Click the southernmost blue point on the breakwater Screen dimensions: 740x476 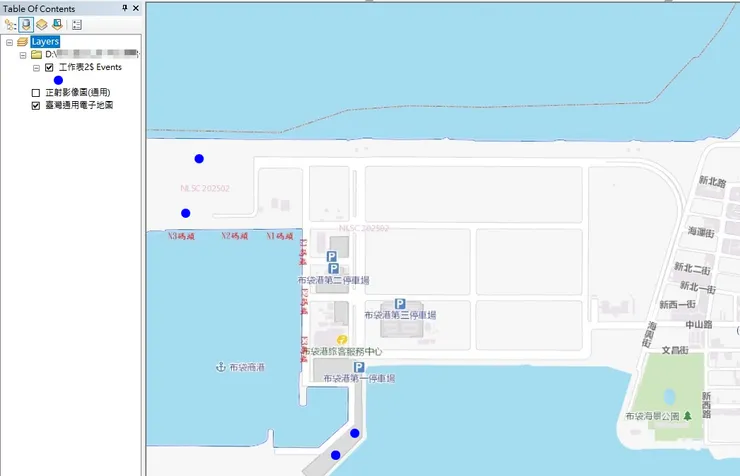(x=336, y=455)
